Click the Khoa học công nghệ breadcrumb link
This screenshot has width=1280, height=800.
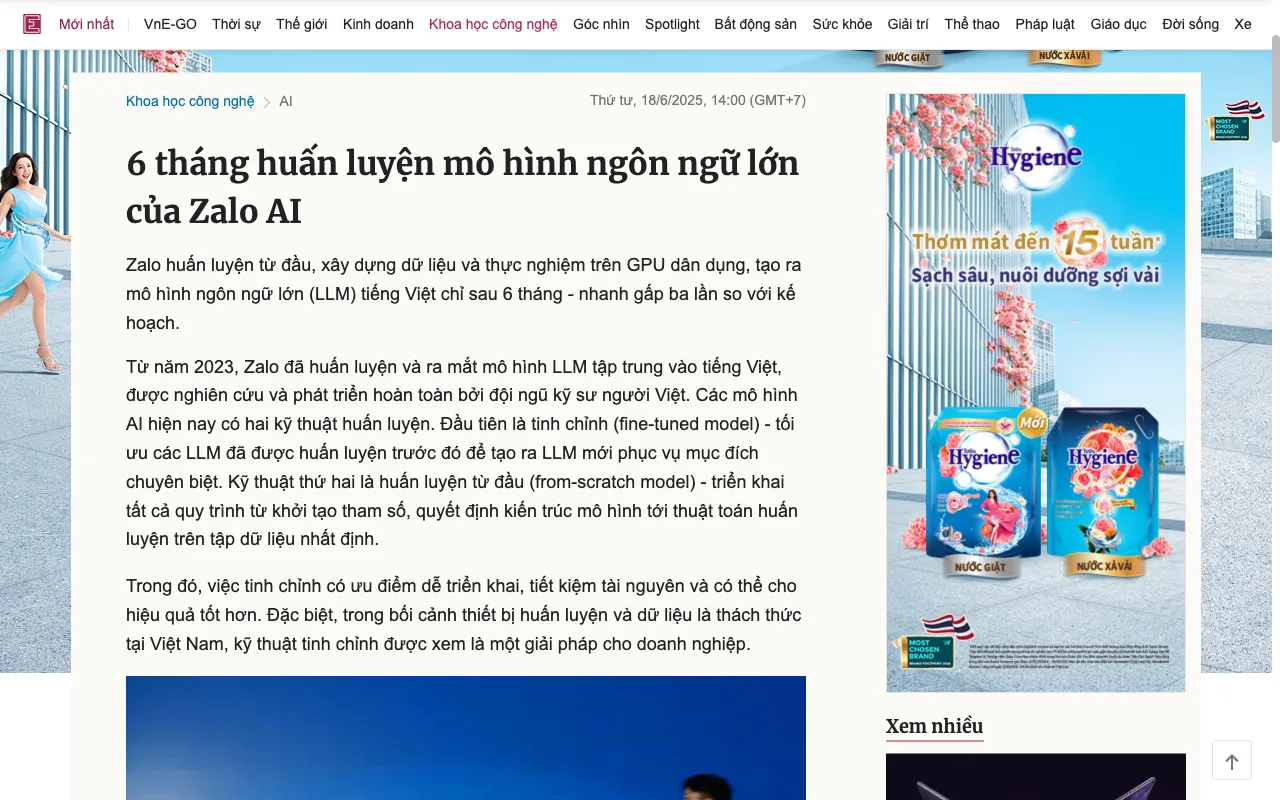pyautogui.click(x=190, y=101)
